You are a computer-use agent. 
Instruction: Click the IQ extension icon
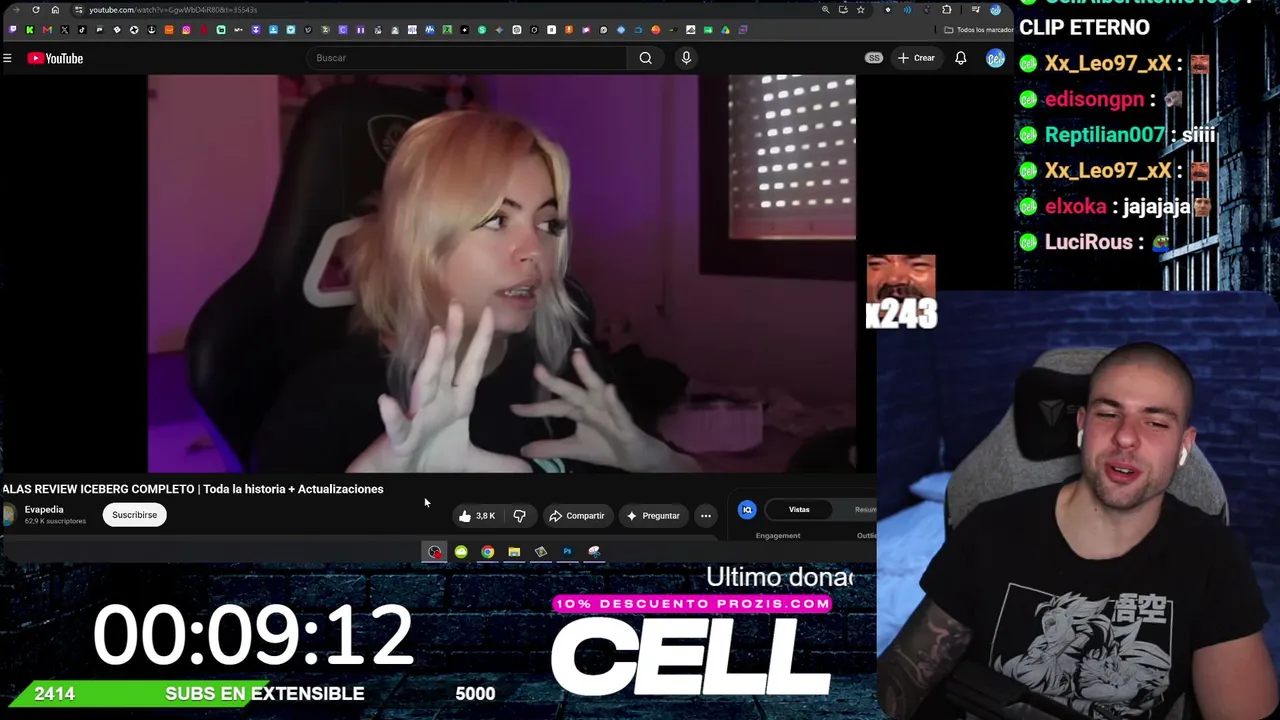(747, 510)
